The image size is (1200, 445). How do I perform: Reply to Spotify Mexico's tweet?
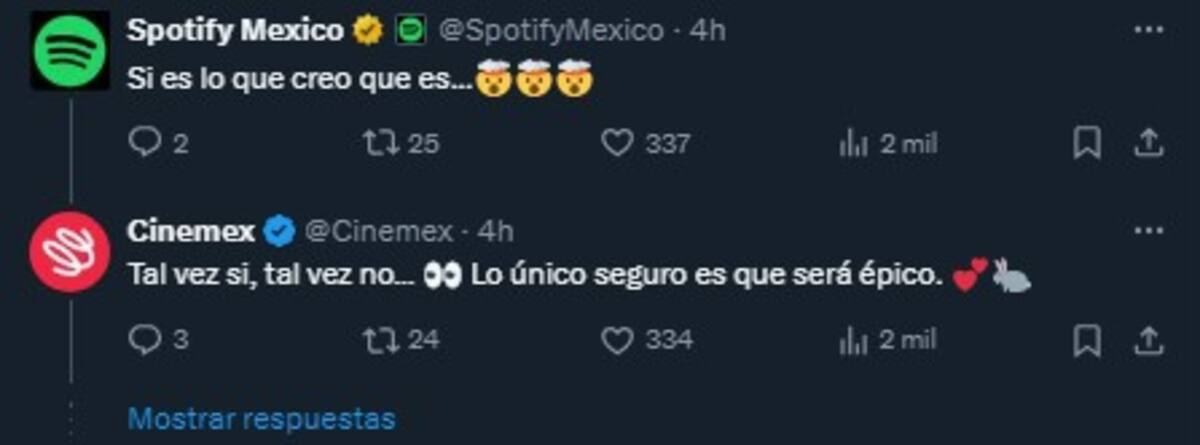145,144
